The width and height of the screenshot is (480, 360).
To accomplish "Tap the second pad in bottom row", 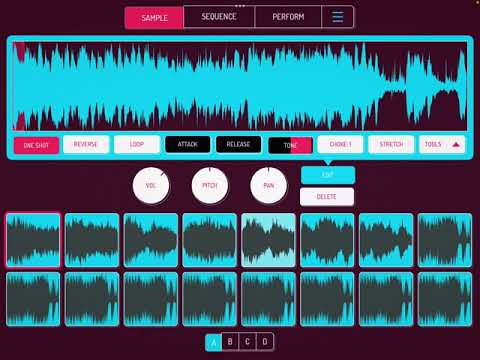I will 92,299.
